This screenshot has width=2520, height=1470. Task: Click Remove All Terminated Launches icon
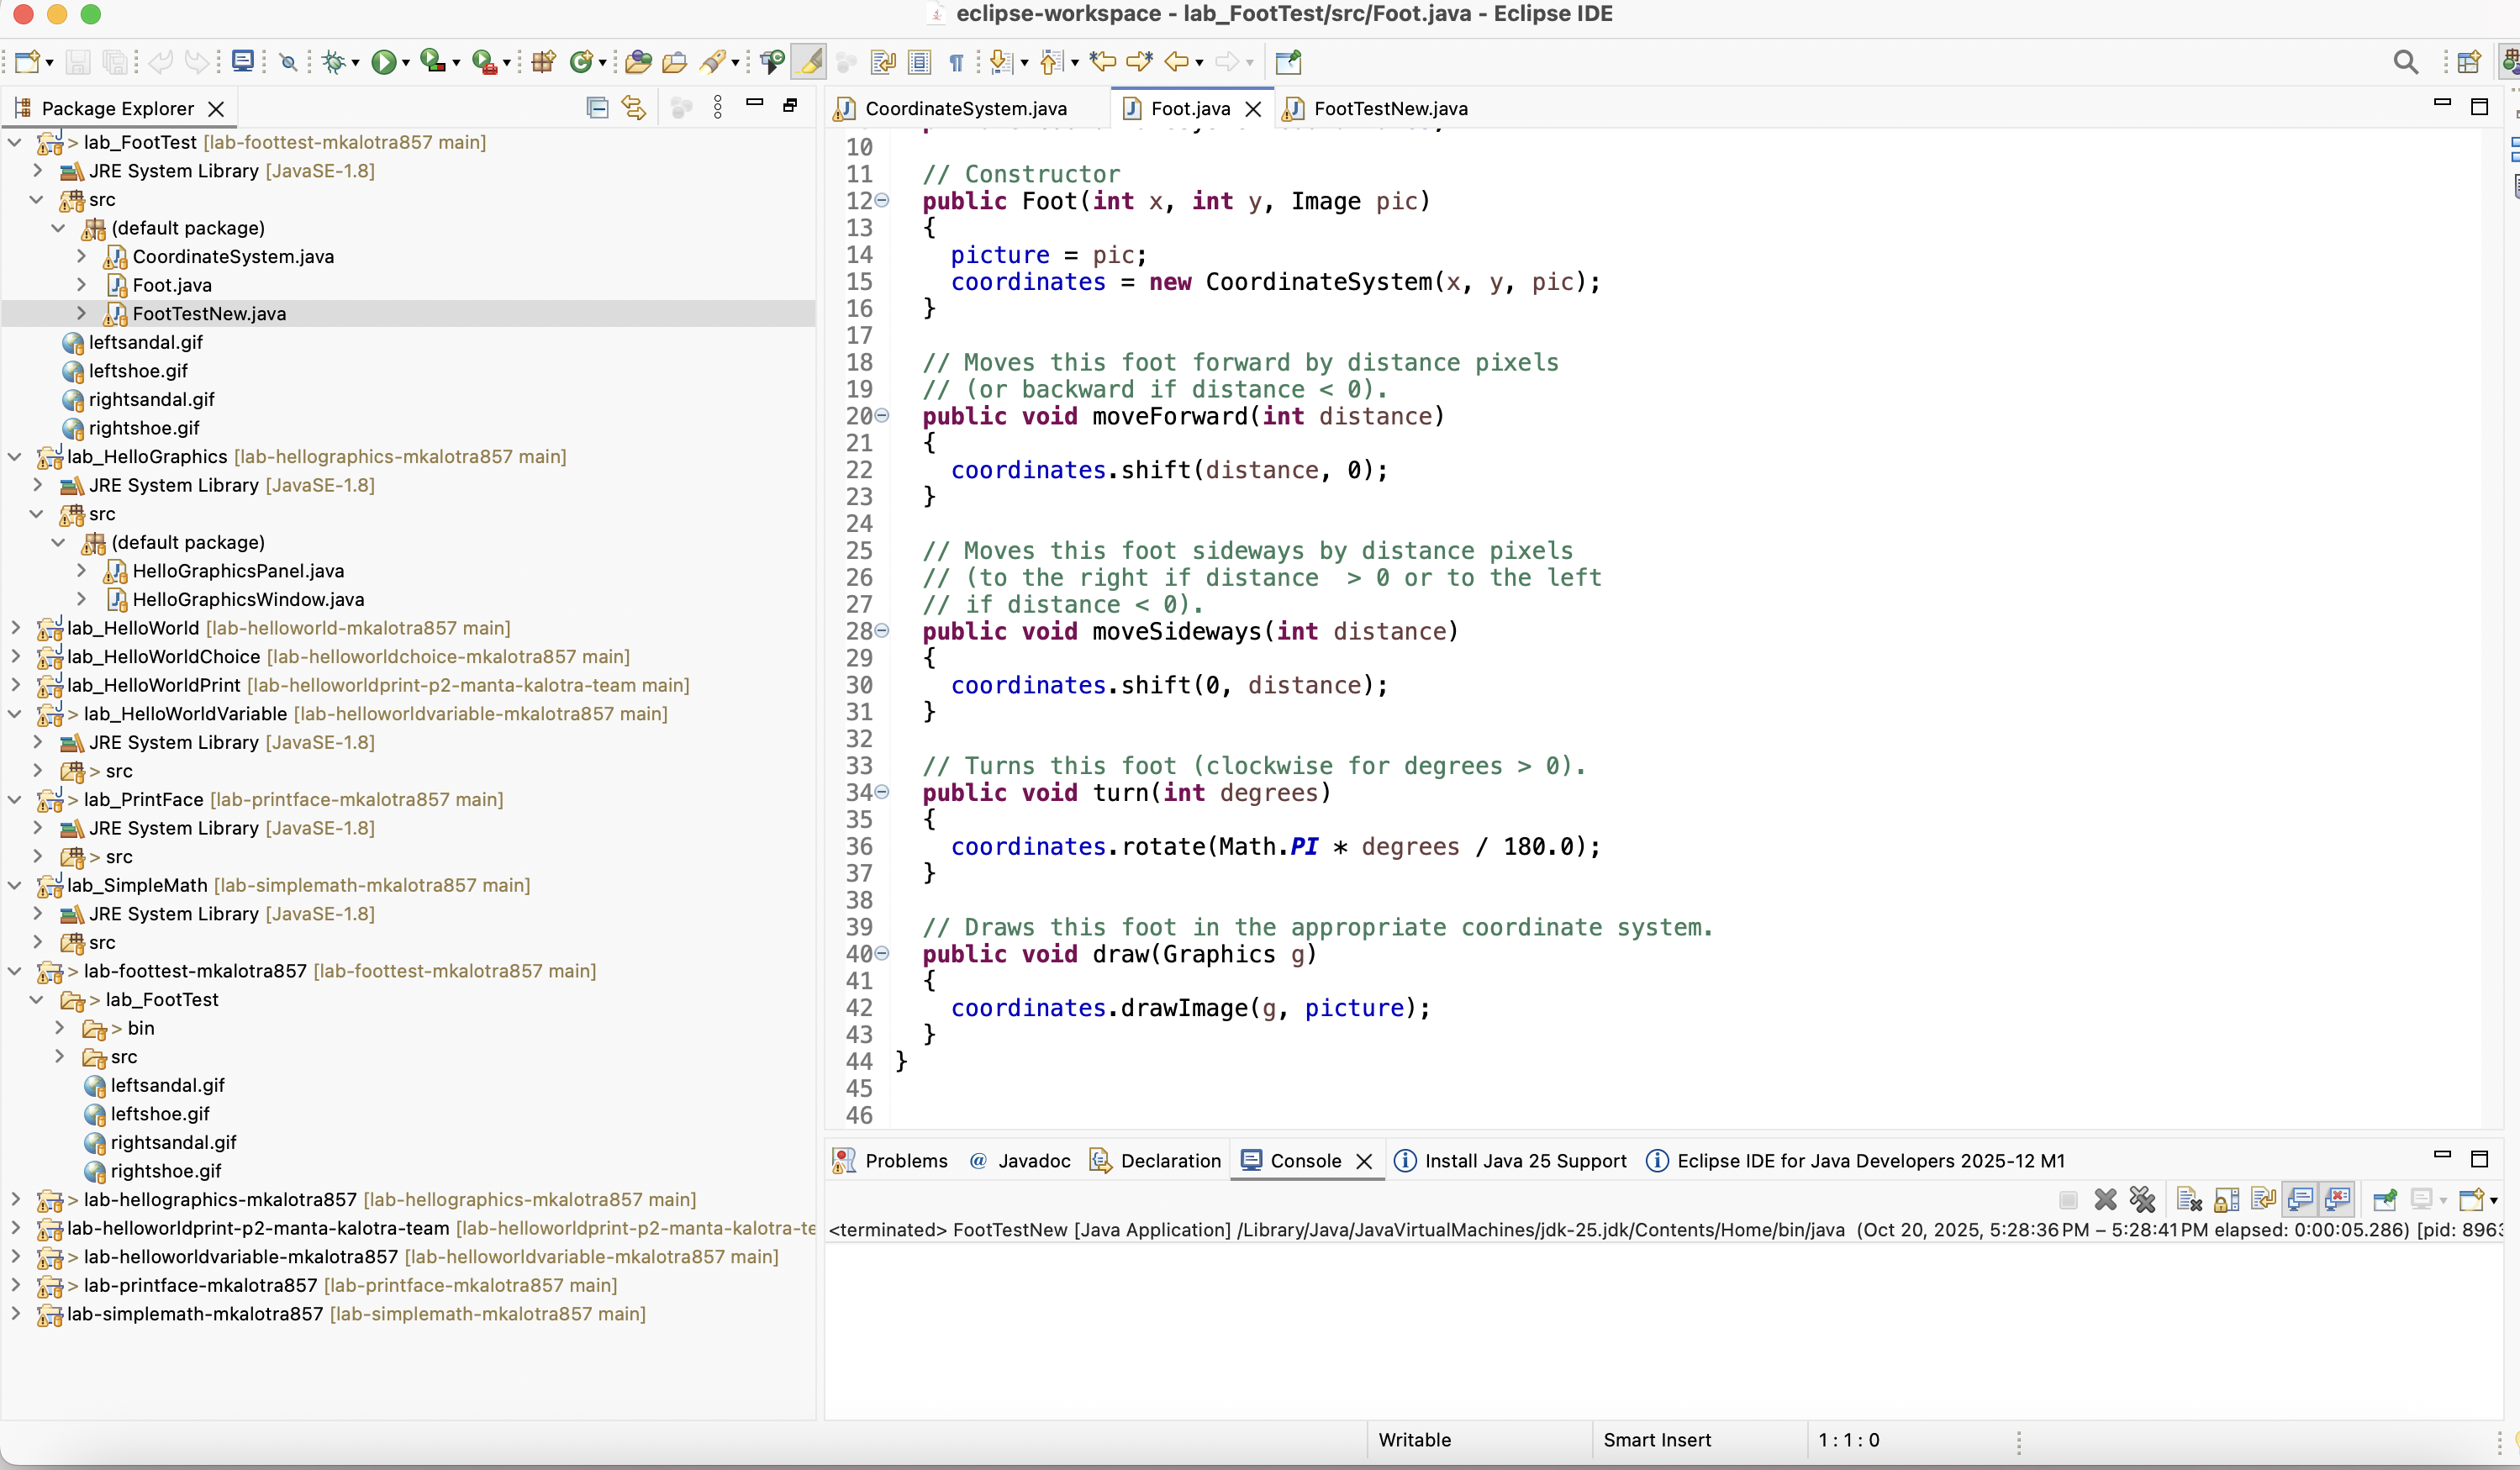coord(2143,1200)
